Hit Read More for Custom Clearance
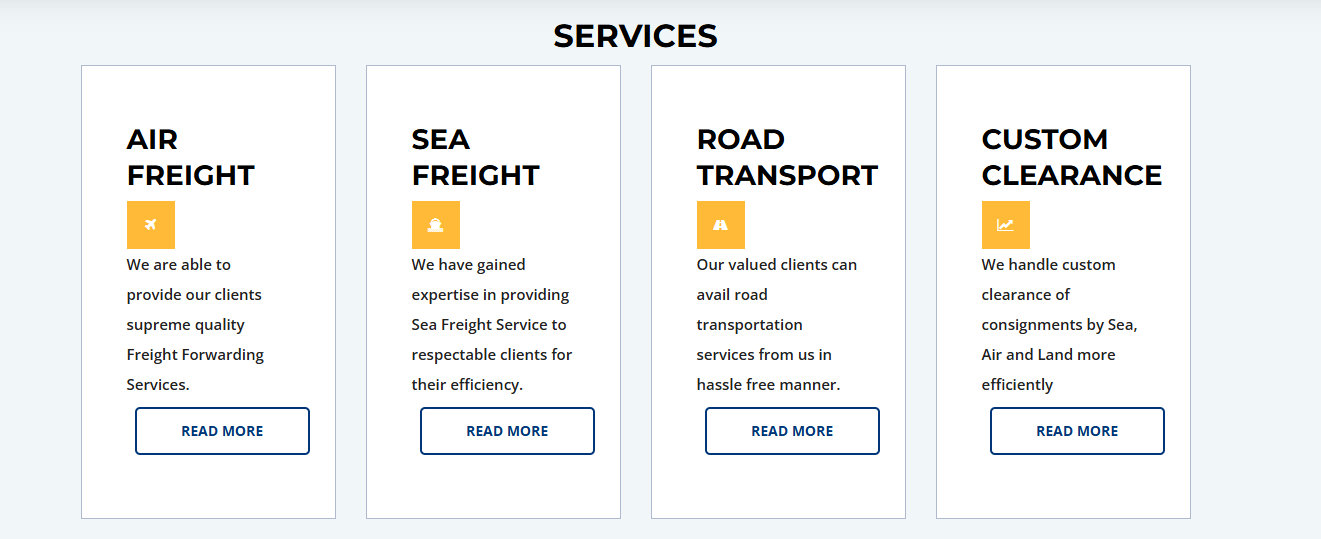The width and height of the screenshot is (1321, 539). coord(1077,431)
